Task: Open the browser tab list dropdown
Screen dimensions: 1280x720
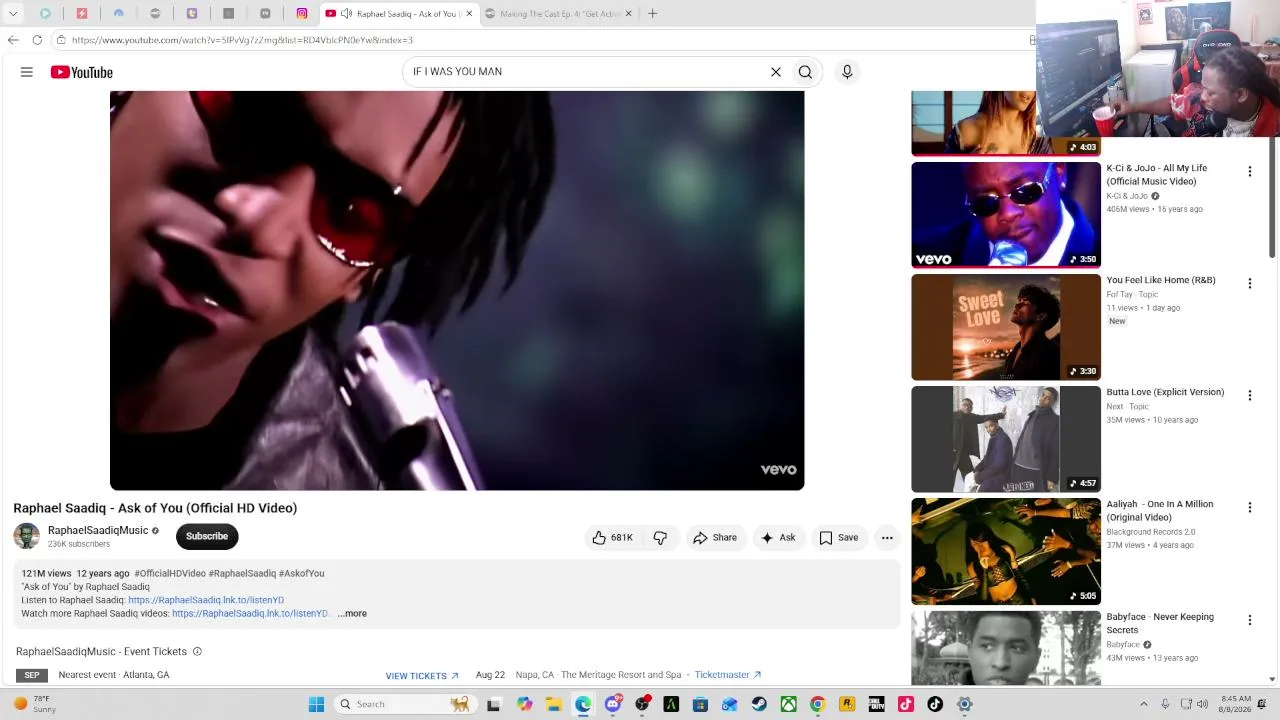Action: click(x=13, y=14)
